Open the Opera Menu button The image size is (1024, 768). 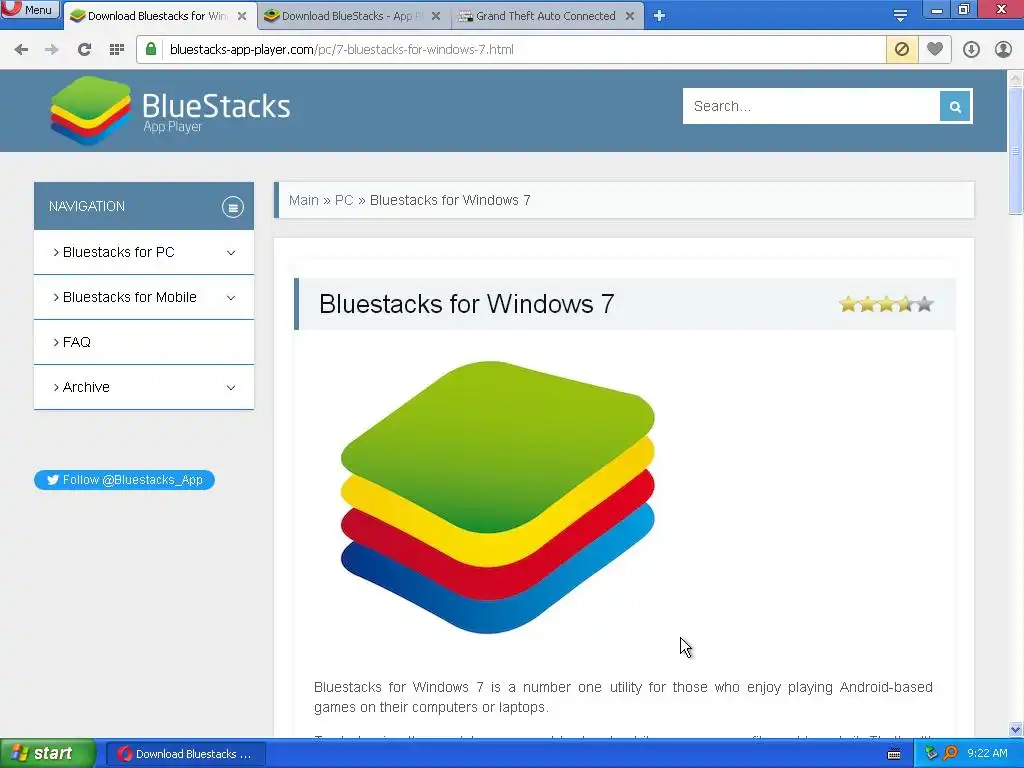29,9
